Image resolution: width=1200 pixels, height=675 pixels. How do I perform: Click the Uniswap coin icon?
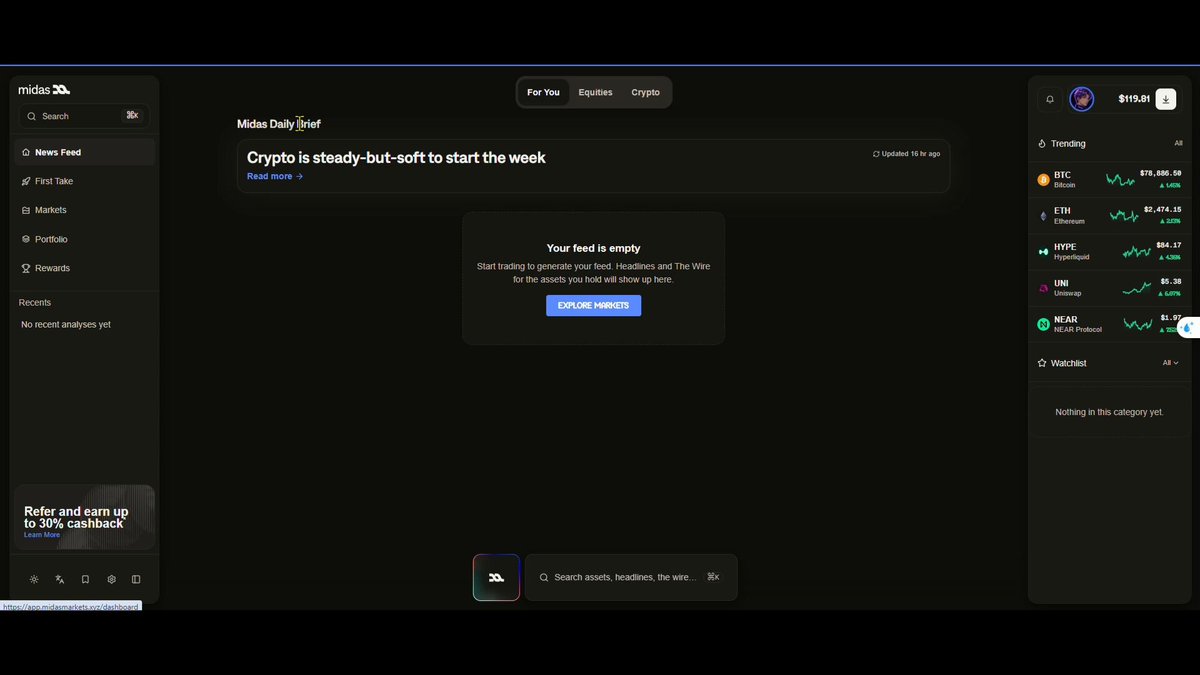(x=1043, y=288)
